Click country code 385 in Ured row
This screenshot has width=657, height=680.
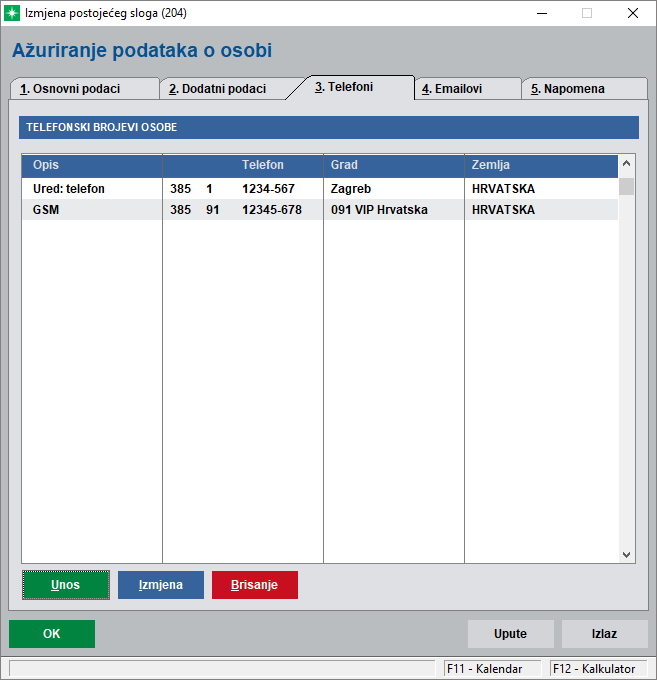(180, 189)
